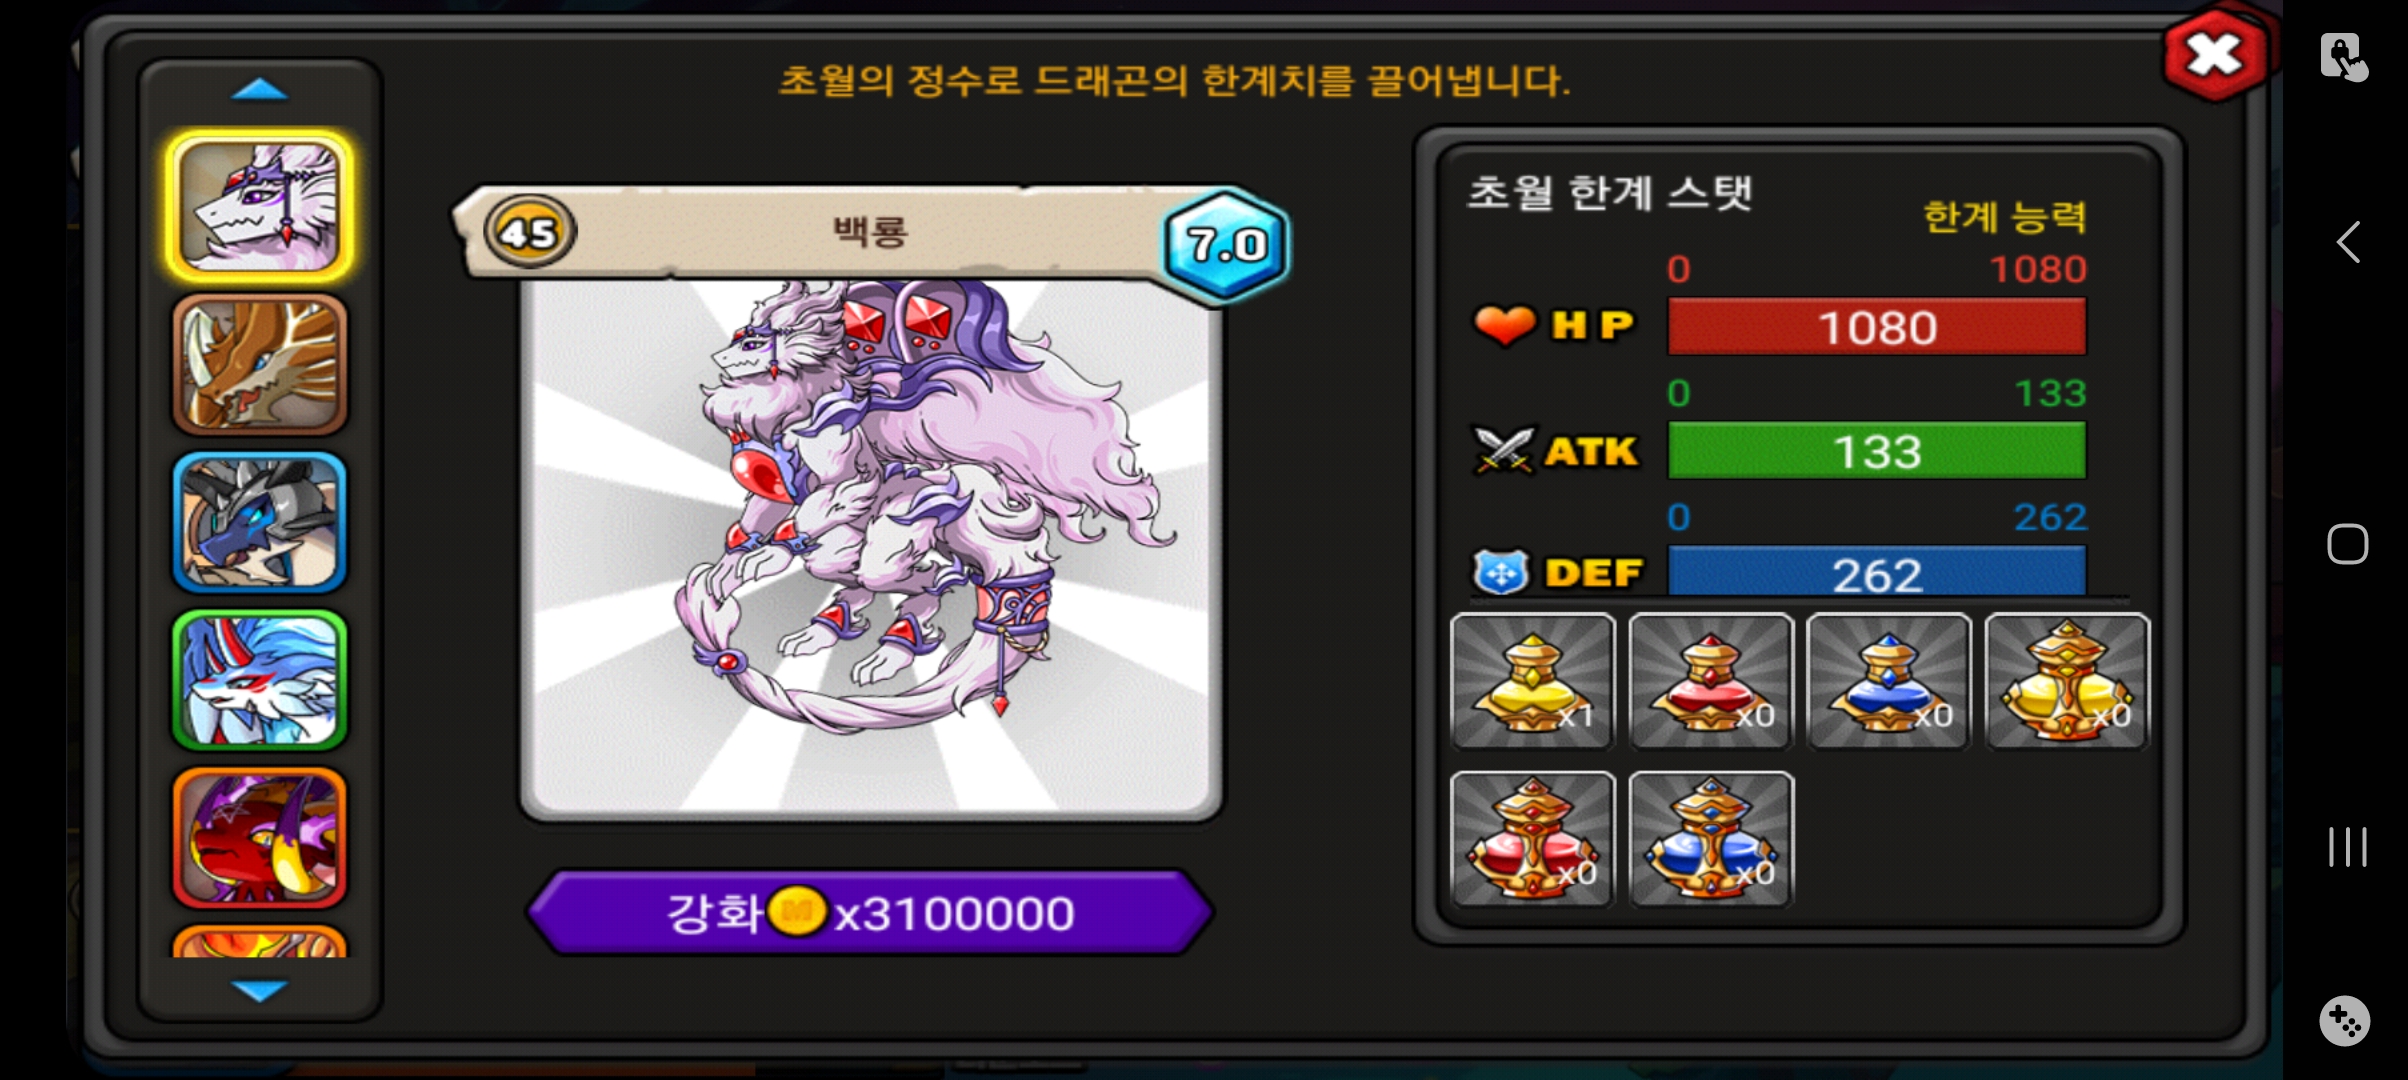
Task: Choose the red and purple dragon portrait
Action: click(x=260, y=838)
